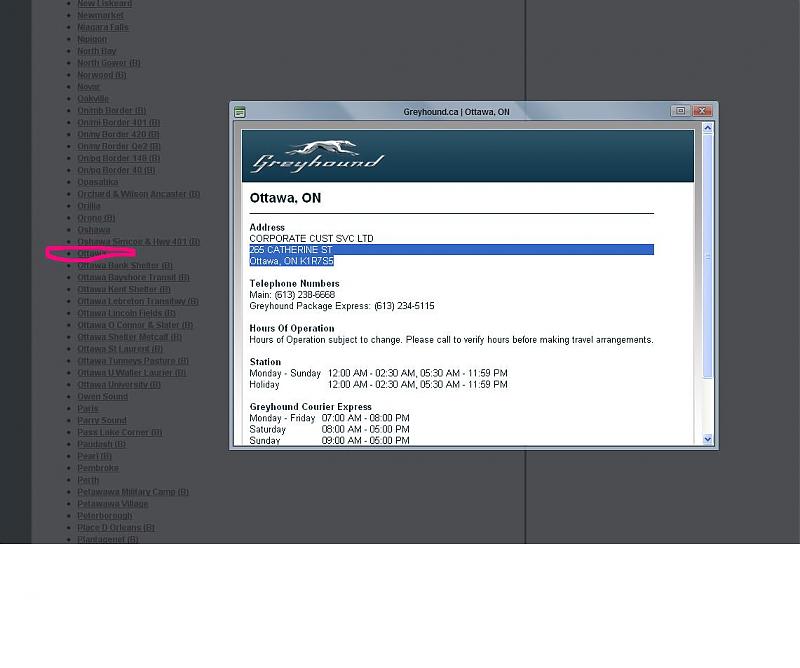Viewport: 800px width, 668px height.
Task: Select the Parry Sound location link
Action: click(102, 421)
